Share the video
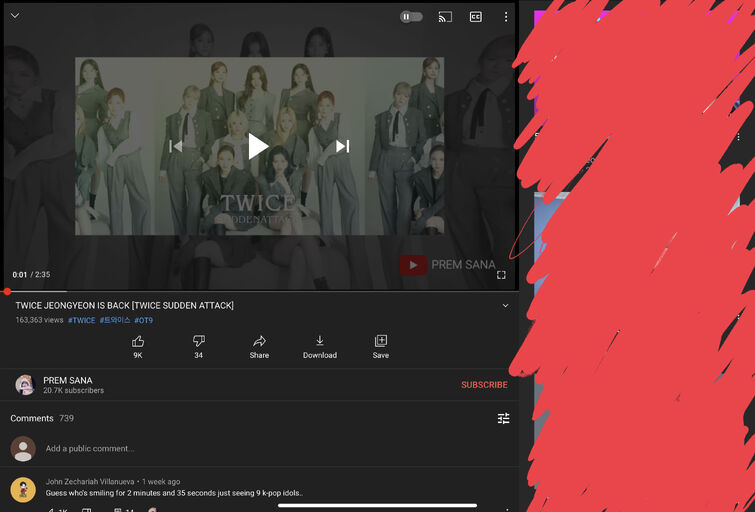This screenshot has height=512, width=755. pos(259,347)
